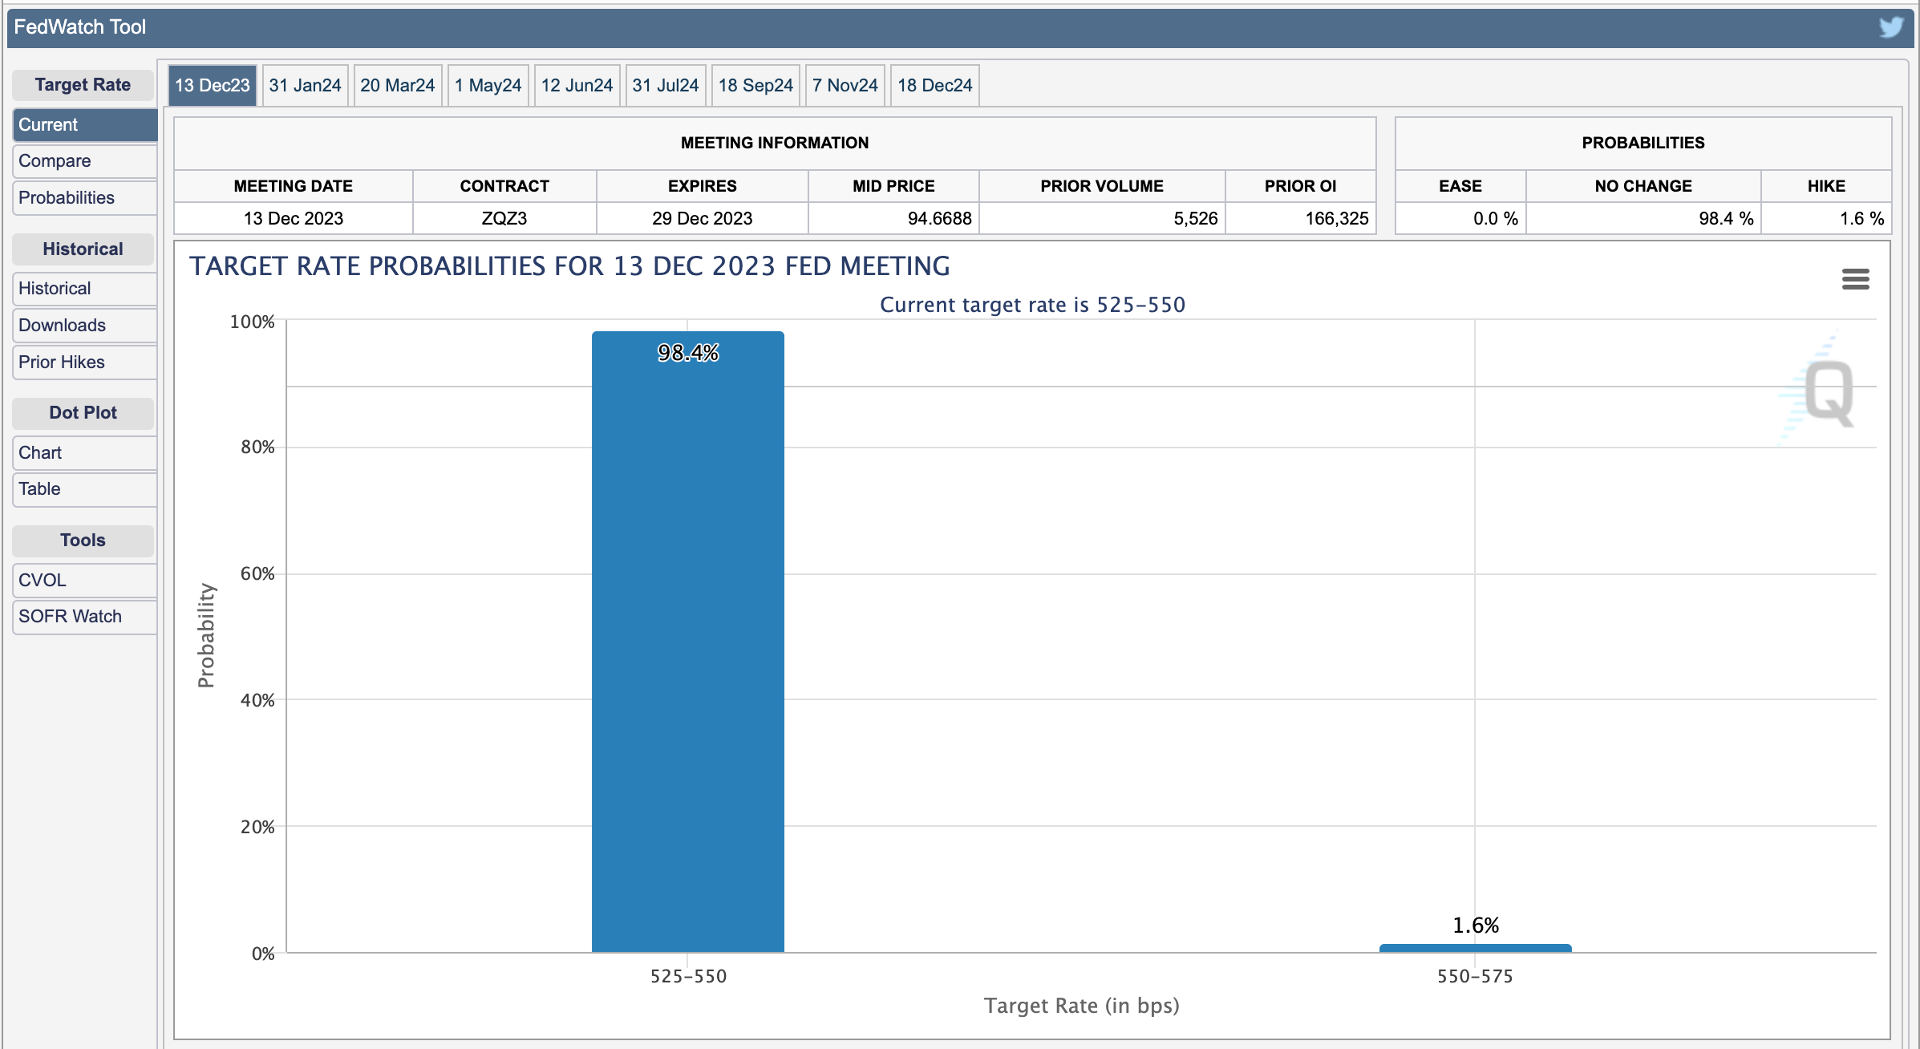Click the 1.6% data label
This screenshot has height=1049, width=1920.
click(1476, 926)
